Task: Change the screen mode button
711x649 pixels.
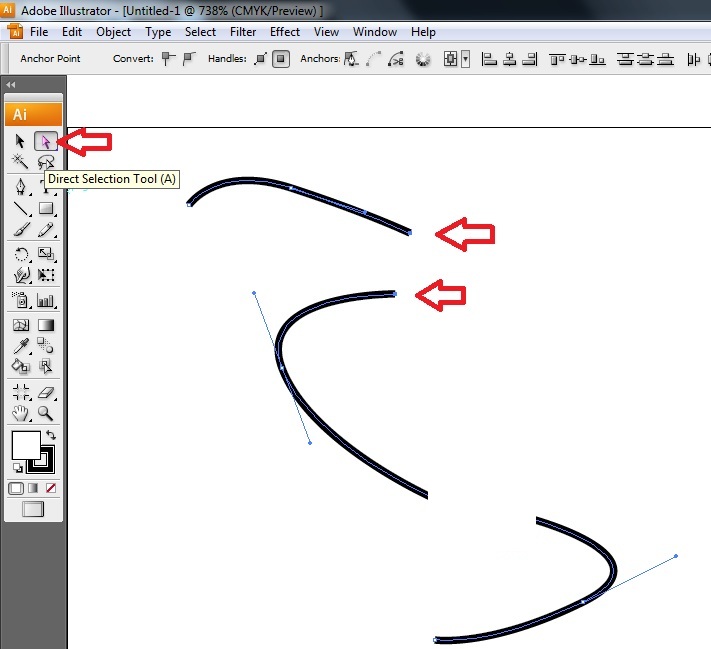Action: 33,509
